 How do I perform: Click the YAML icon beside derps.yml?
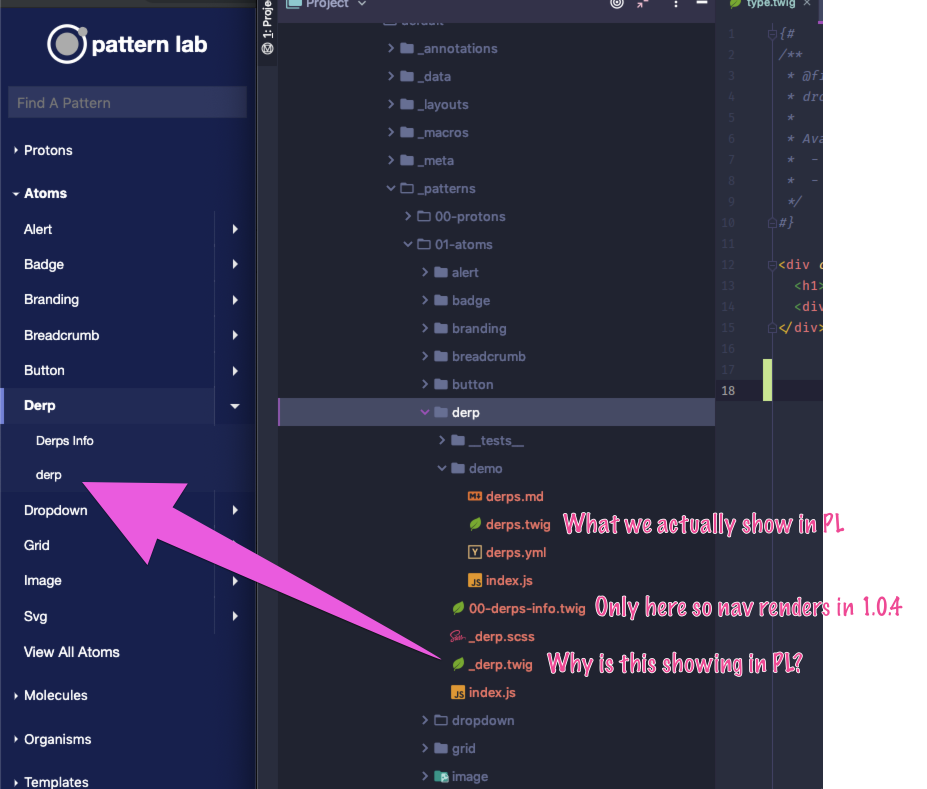[x=475, y=552]
